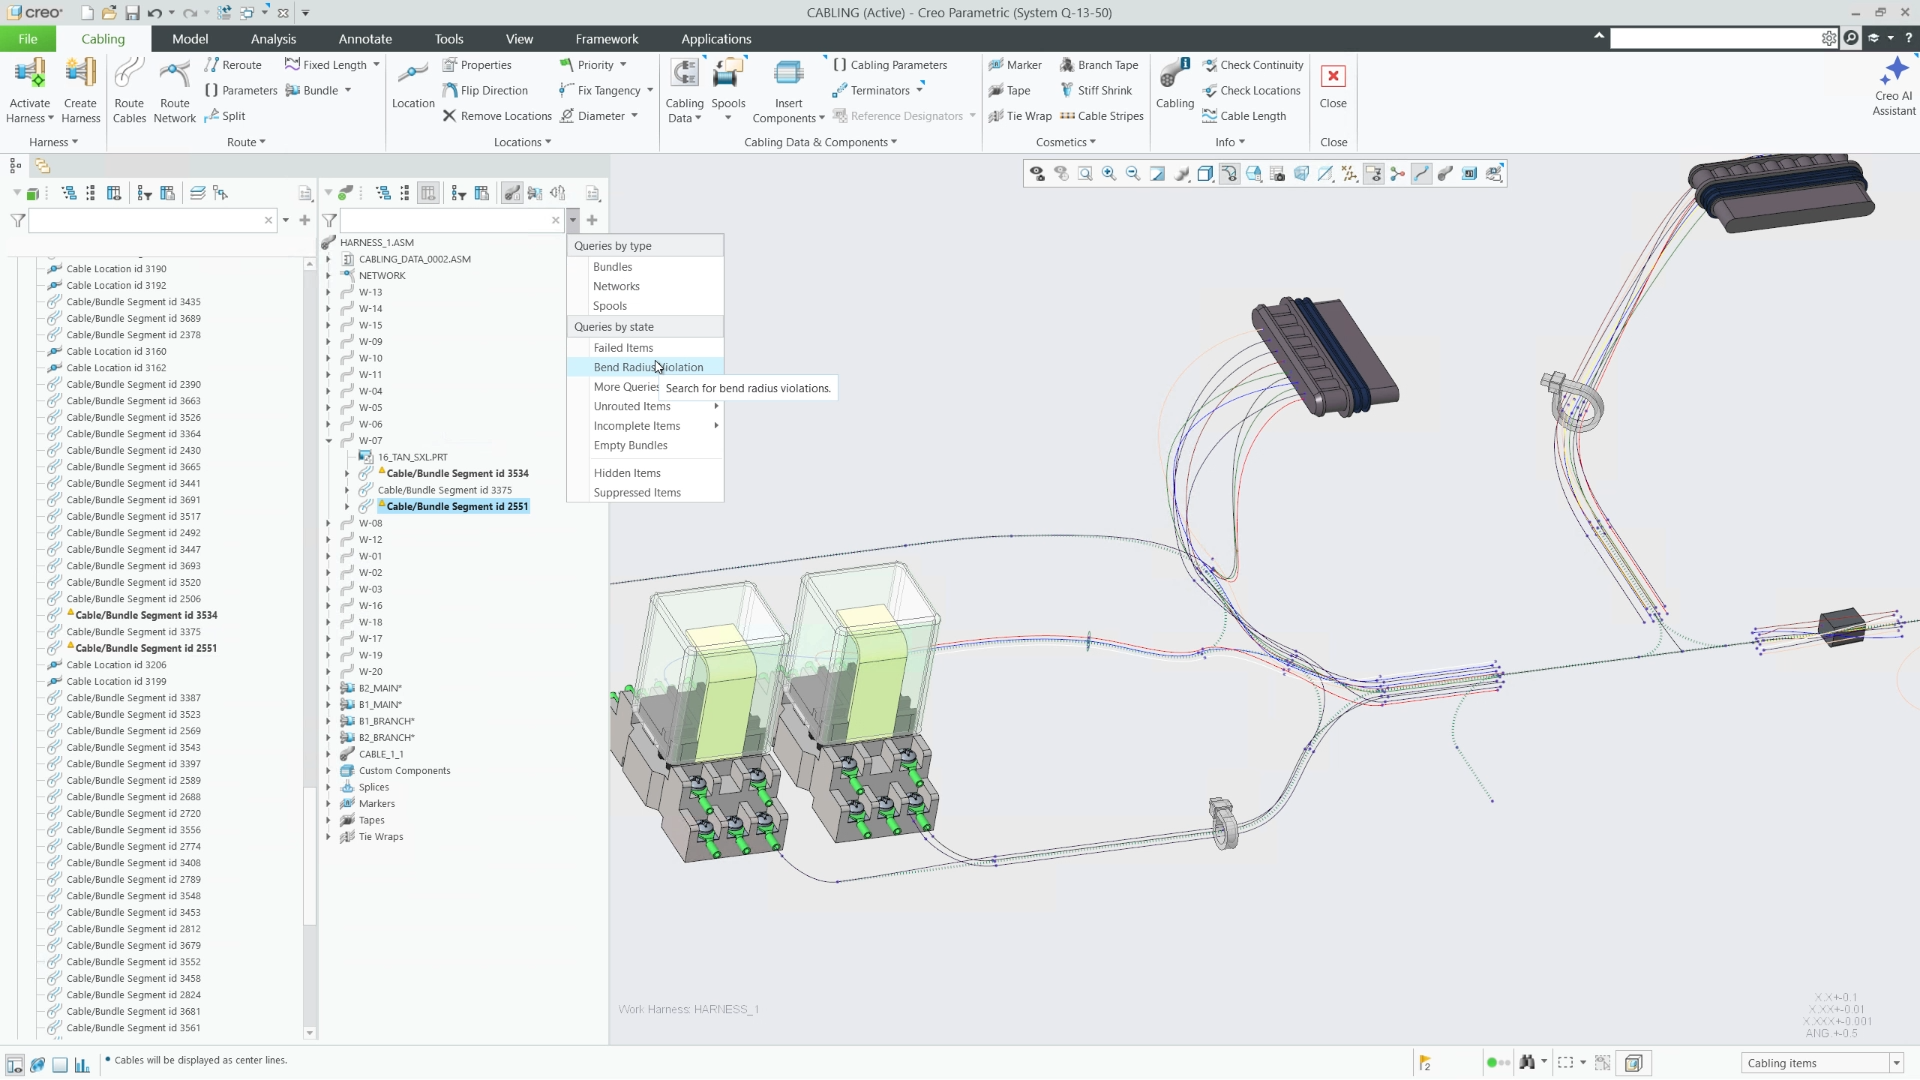Switch to the Analysis ribbon tab
Image resolution: width=1920 pixels, height=1080 pixels.
(x=273, y=39)
